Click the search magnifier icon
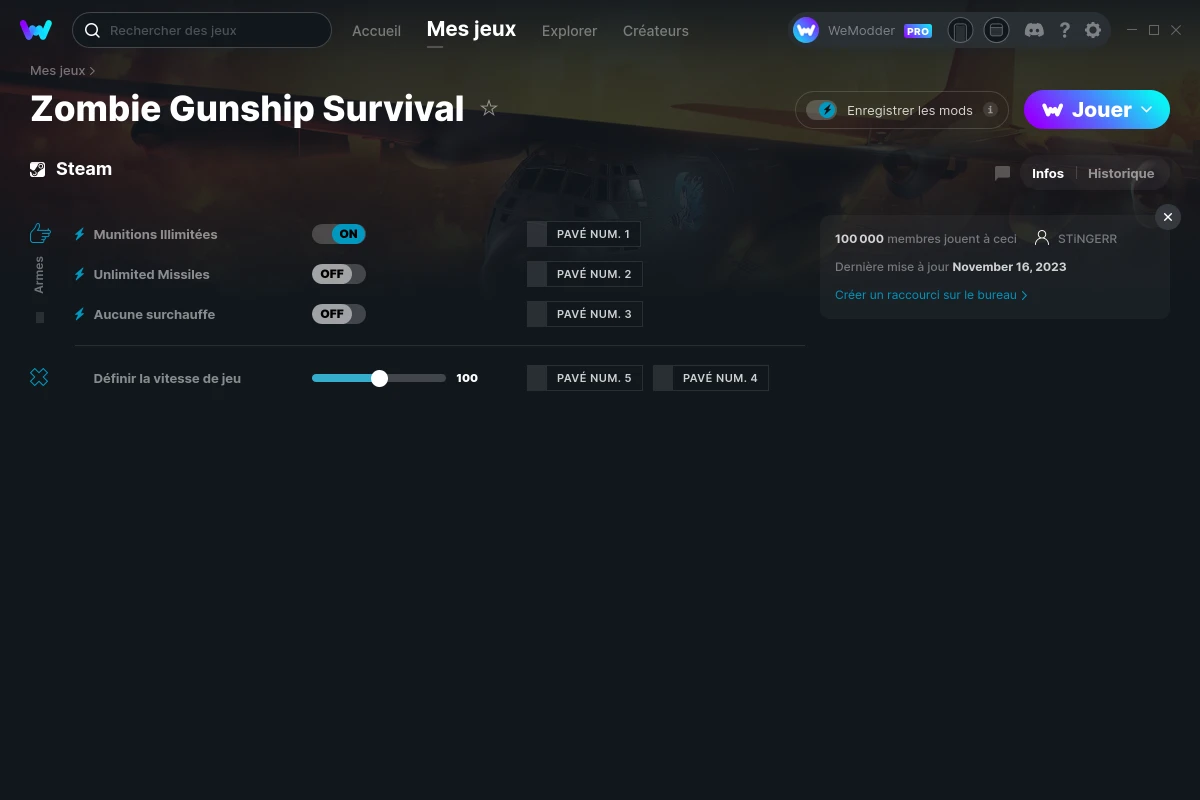 coord(92,30)
